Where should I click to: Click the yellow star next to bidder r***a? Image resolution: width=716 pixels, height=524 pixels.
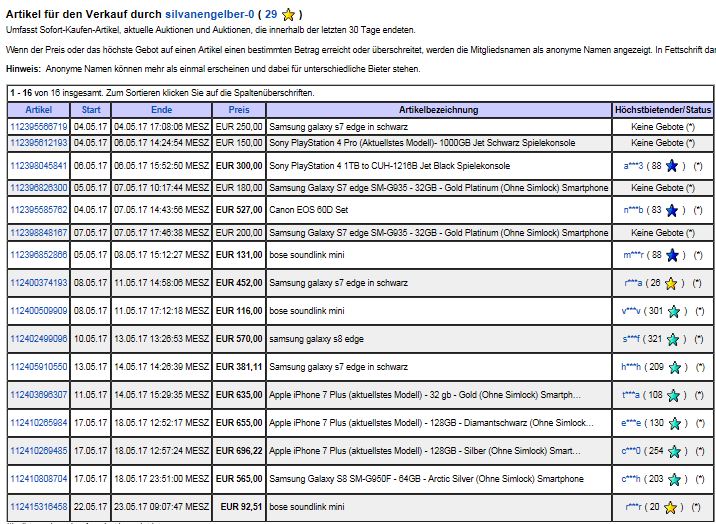pos(670,283)
